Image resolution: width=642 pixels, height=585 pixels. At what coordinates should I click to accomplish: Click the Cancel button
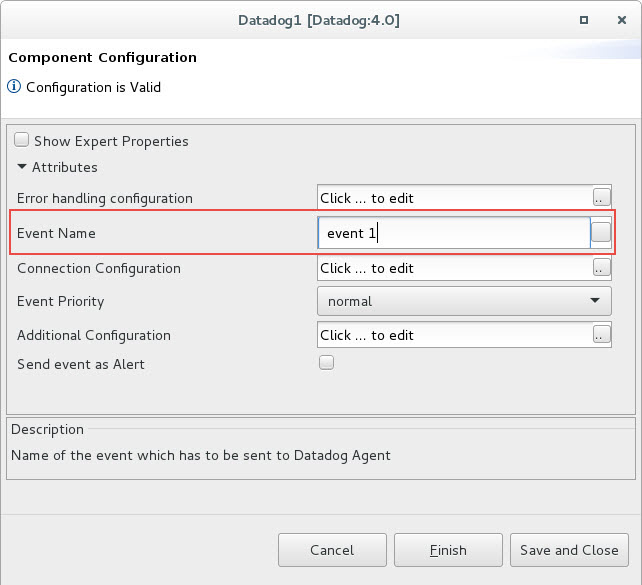[332, 550]
